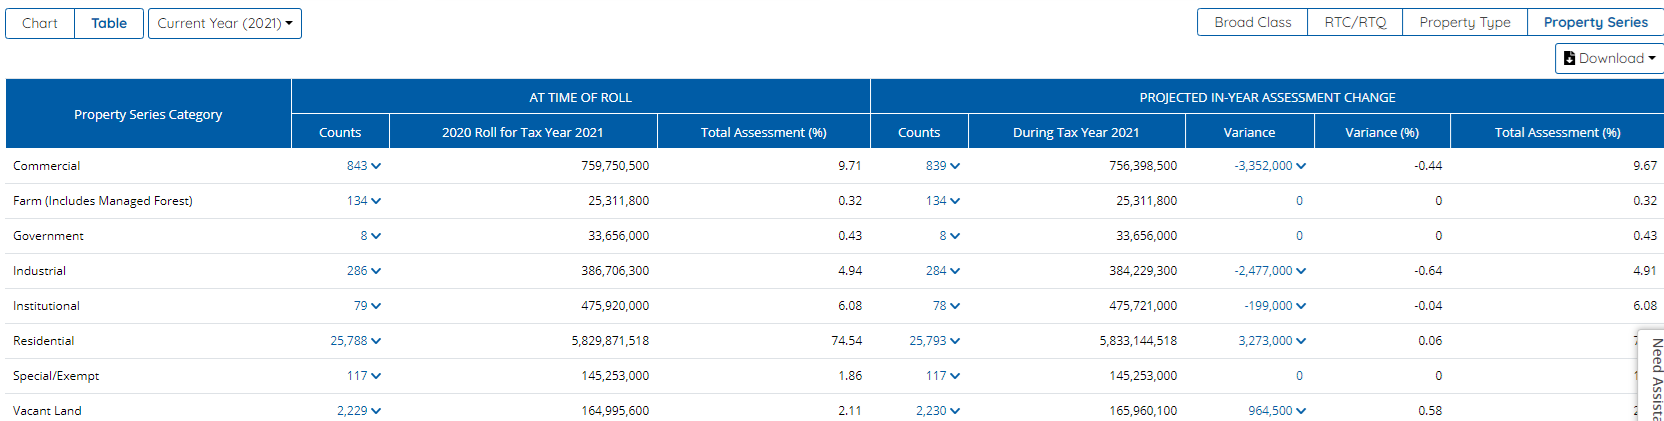Select the RTC/RTQ tab

(x=1355, y=22)
